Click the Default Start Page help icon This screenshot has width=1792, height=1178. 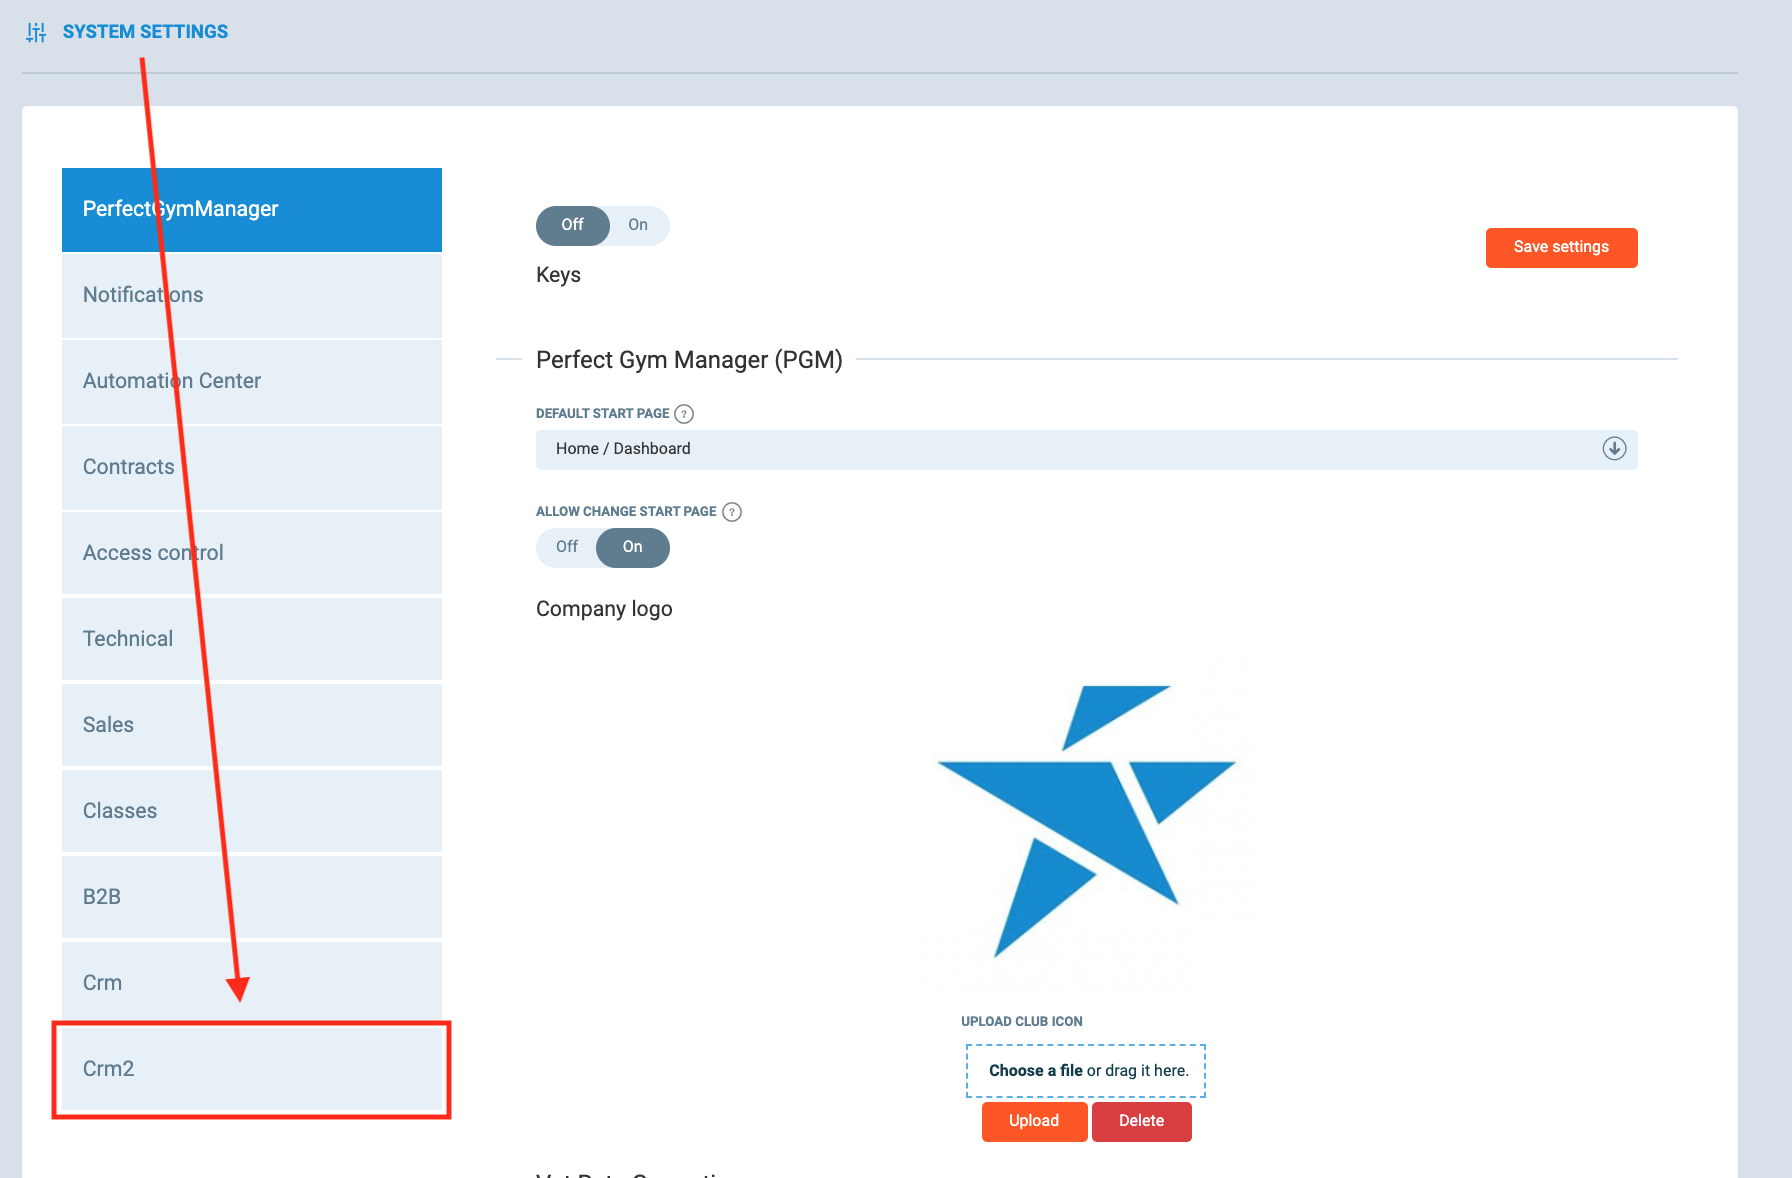[684, 414]
